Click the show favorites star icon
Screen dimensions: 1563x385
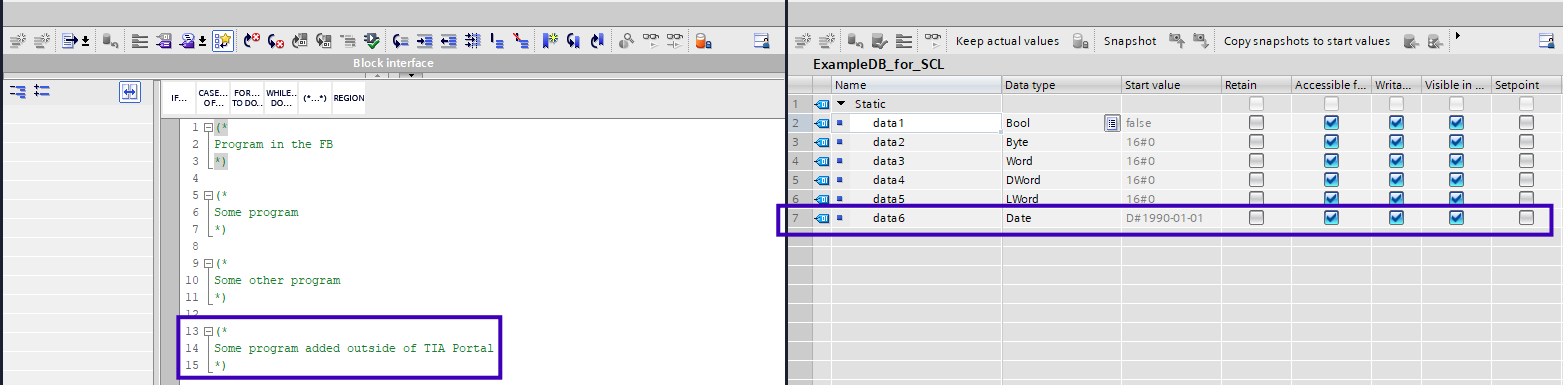pyautogui.click(x=222, y=41)
